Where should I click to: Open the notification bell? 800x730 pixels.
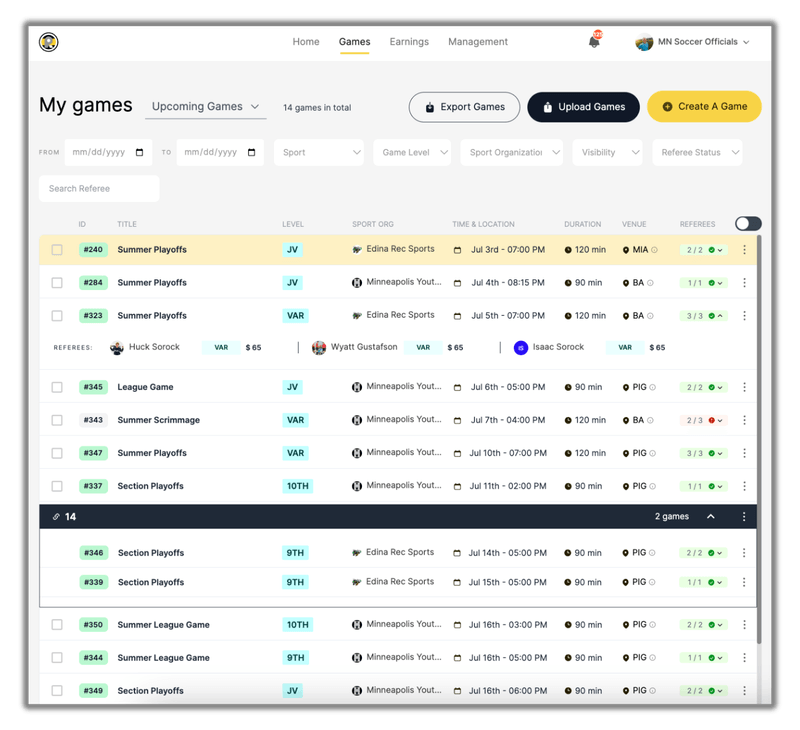tap(594, 40)
